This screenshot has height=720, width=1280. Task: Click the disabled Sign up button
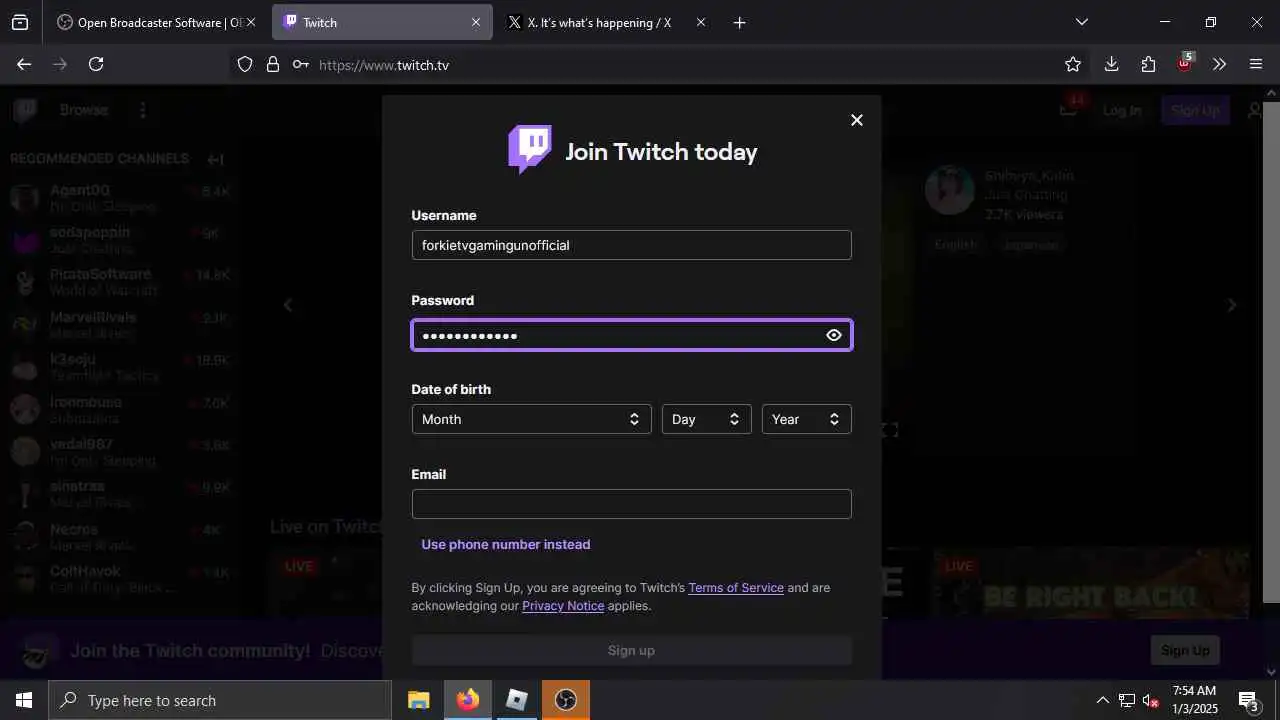631,650
